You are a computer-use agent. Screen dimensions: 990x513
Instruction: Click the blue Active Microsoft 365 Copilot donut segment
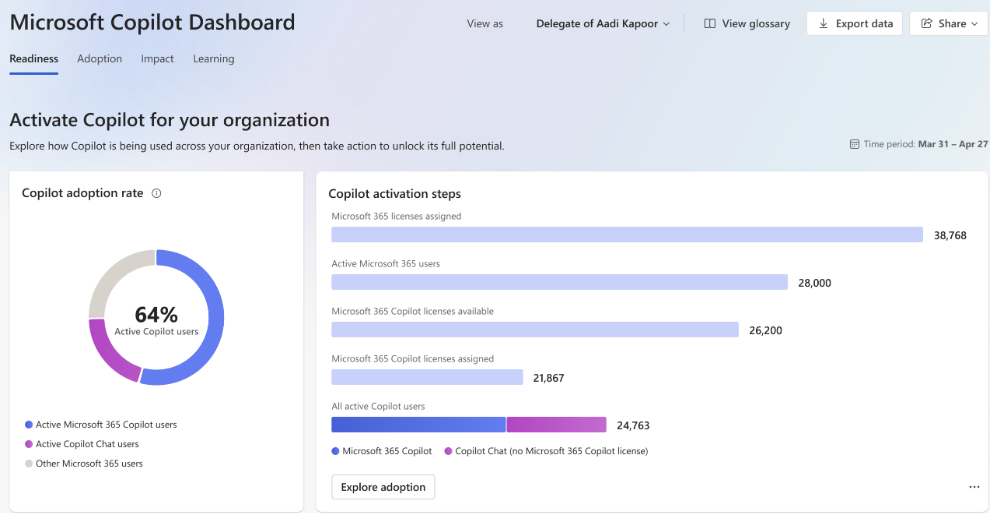point(215,317)
